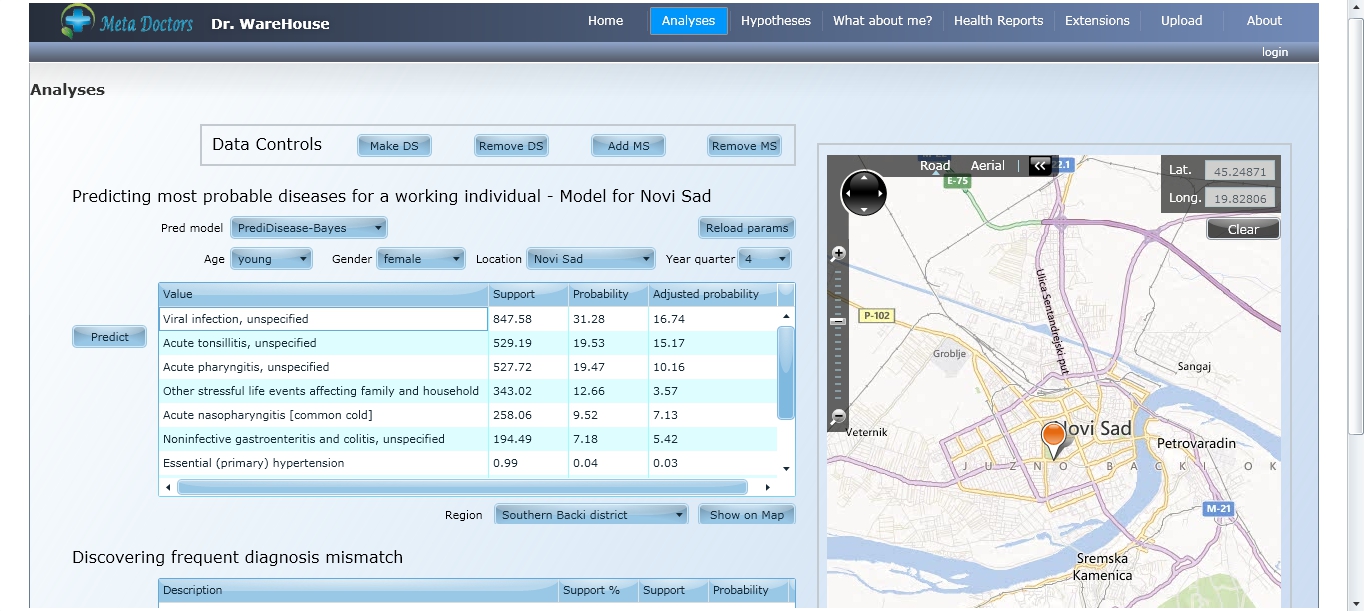Go to the Health Reports page
This screenshot has width=1364, height=611.
pos(998,21)
